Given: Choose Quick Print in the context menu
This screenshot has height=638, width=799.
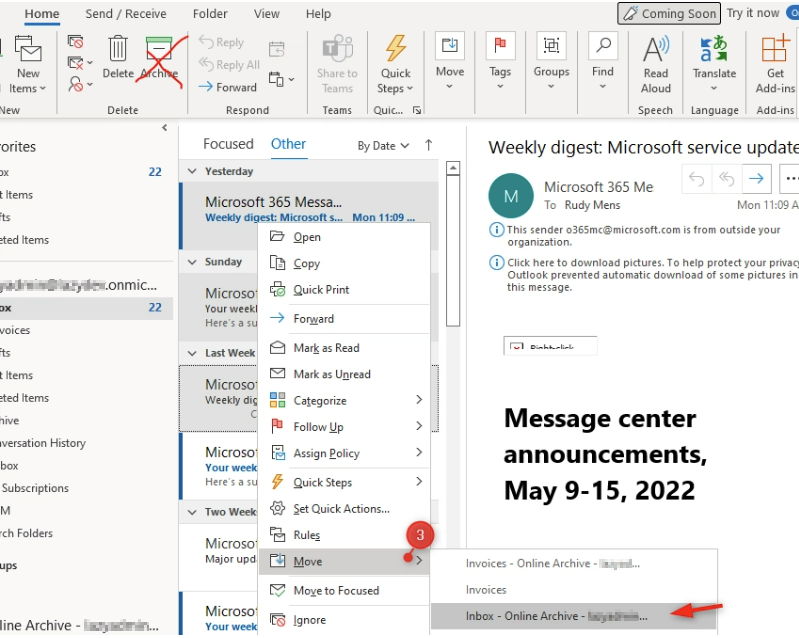Looking at the screenshot, I should click(344, 289).
